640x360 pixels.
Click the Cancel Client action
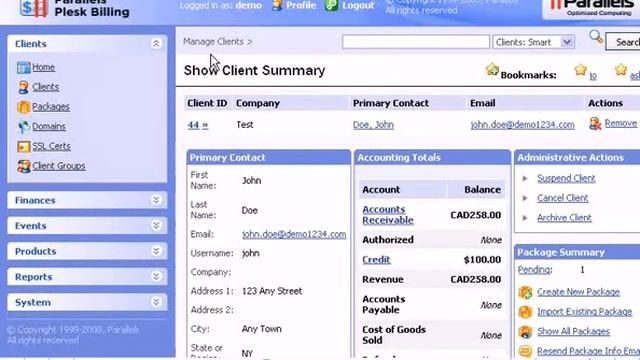pos(563,198)
